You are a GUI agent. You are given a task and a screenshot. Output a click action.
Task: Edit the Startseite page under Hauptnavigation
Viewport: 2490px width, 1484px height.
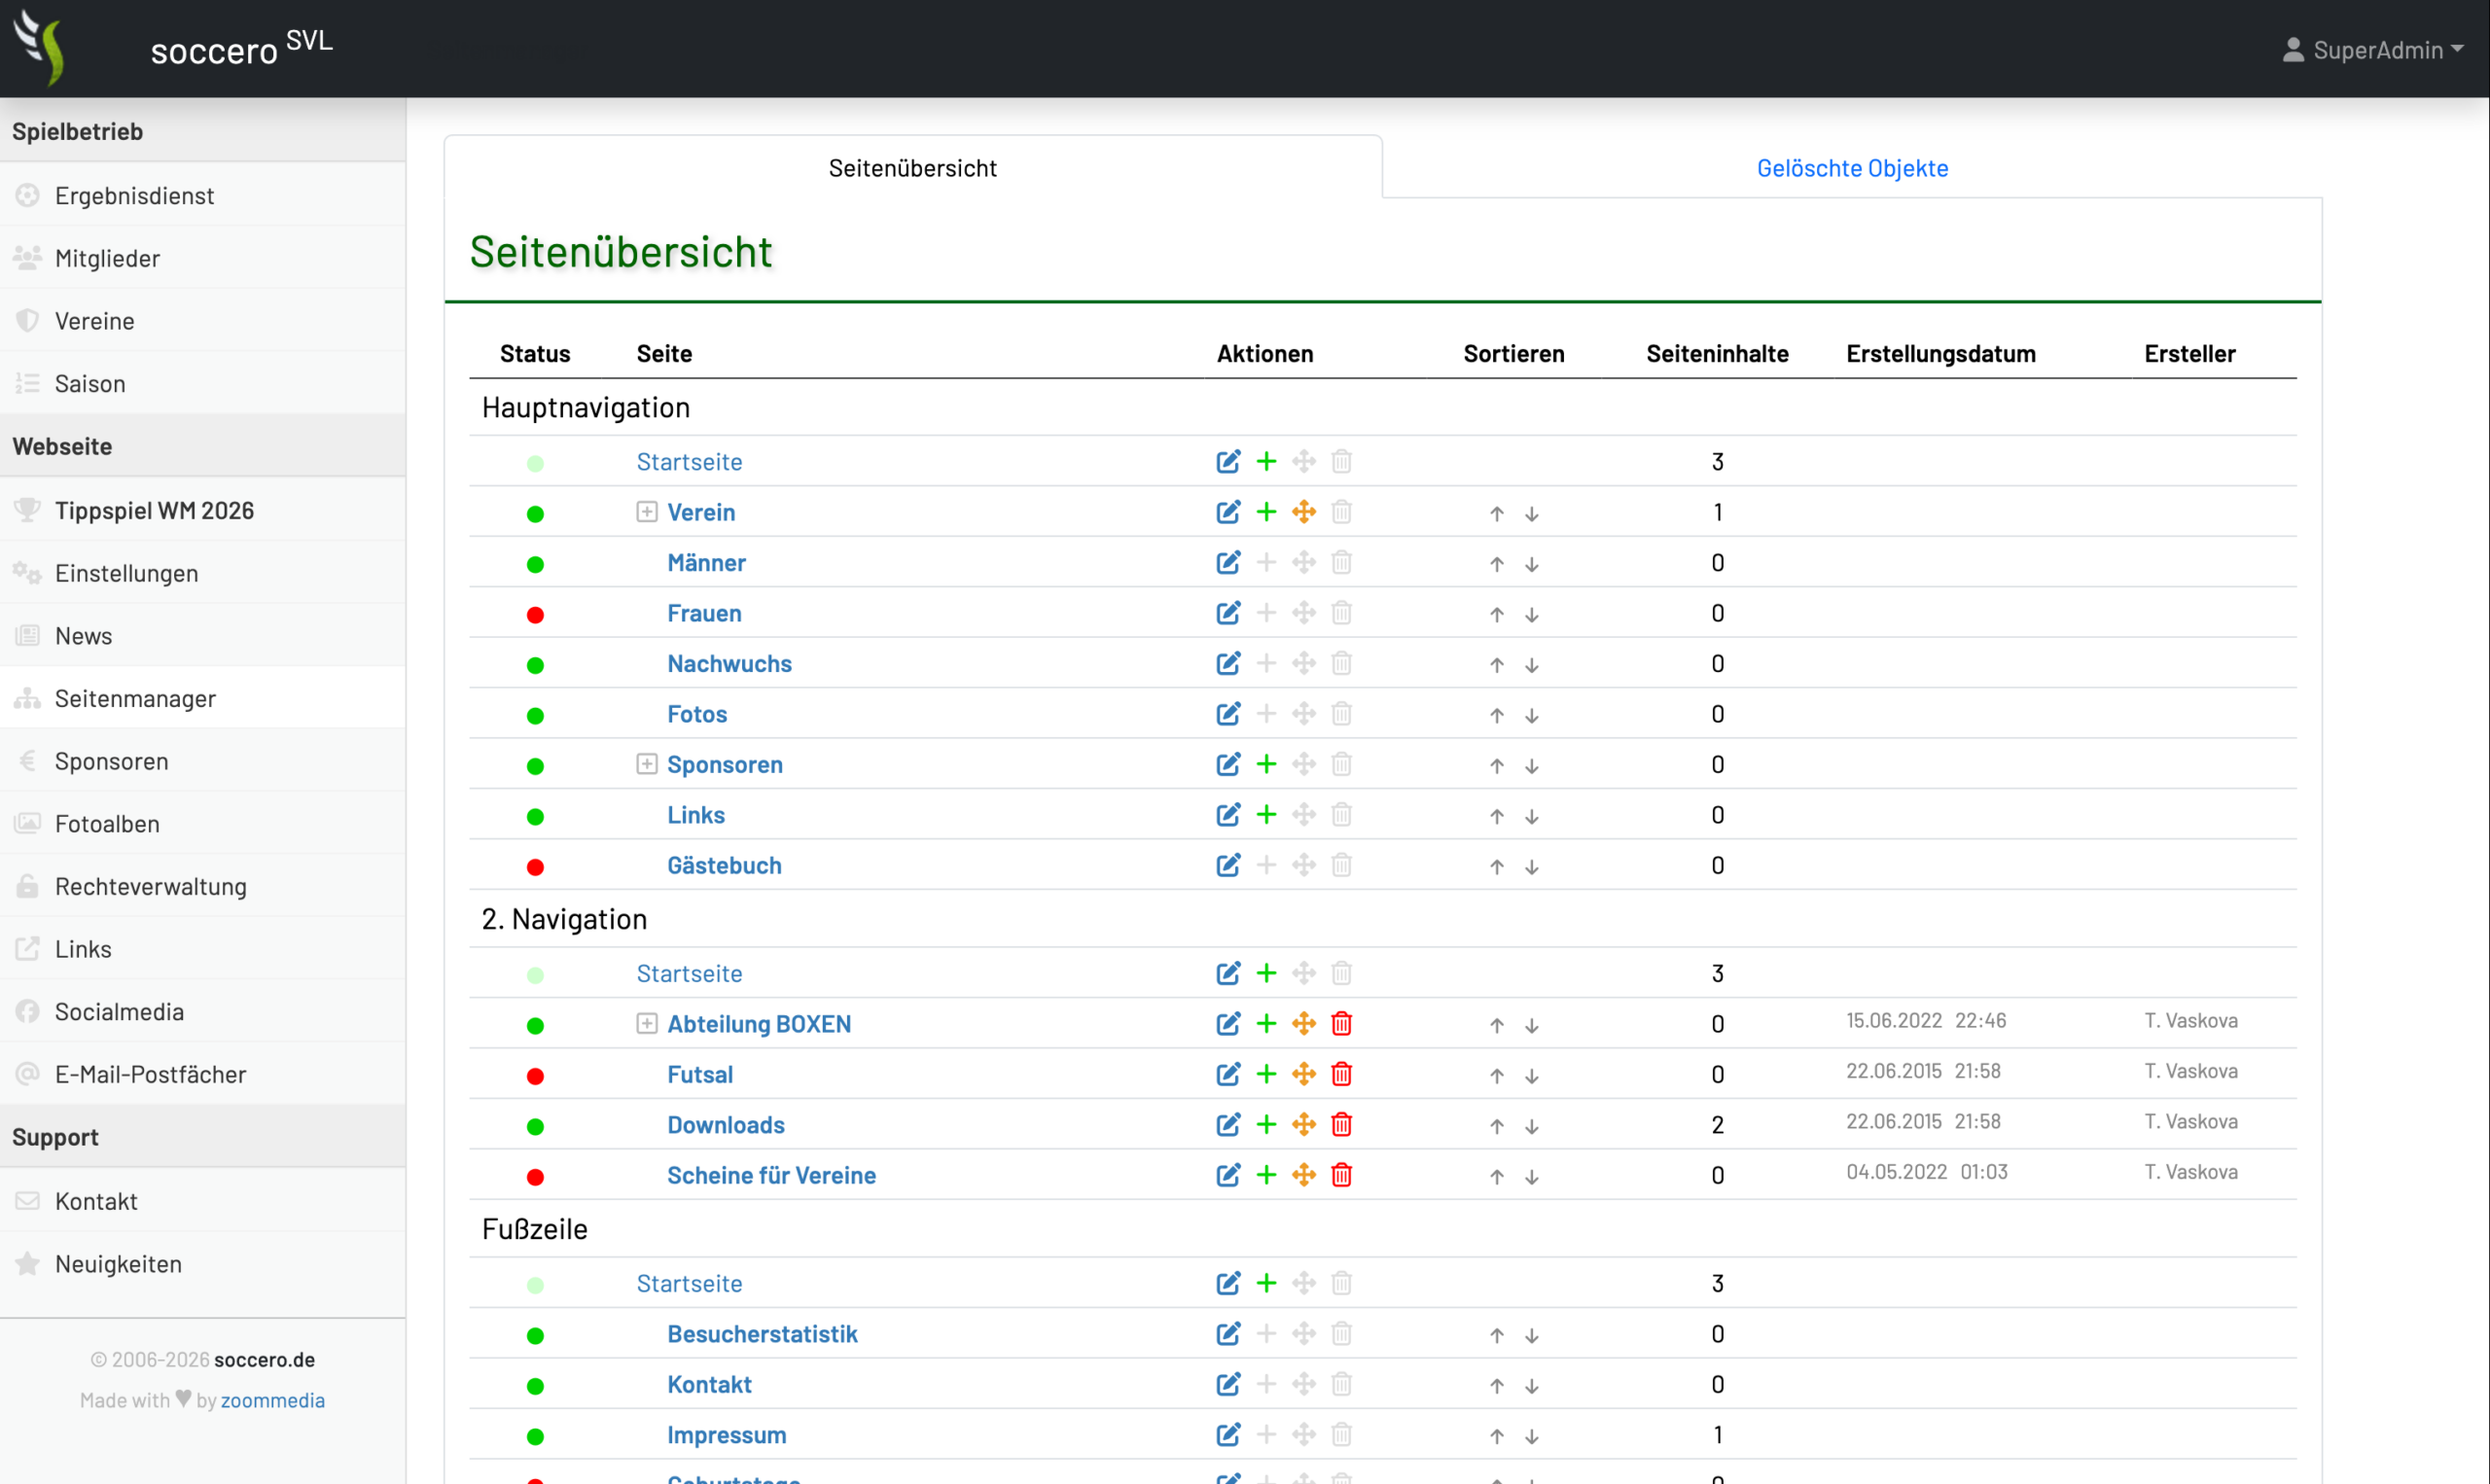tap(1228, 461)
